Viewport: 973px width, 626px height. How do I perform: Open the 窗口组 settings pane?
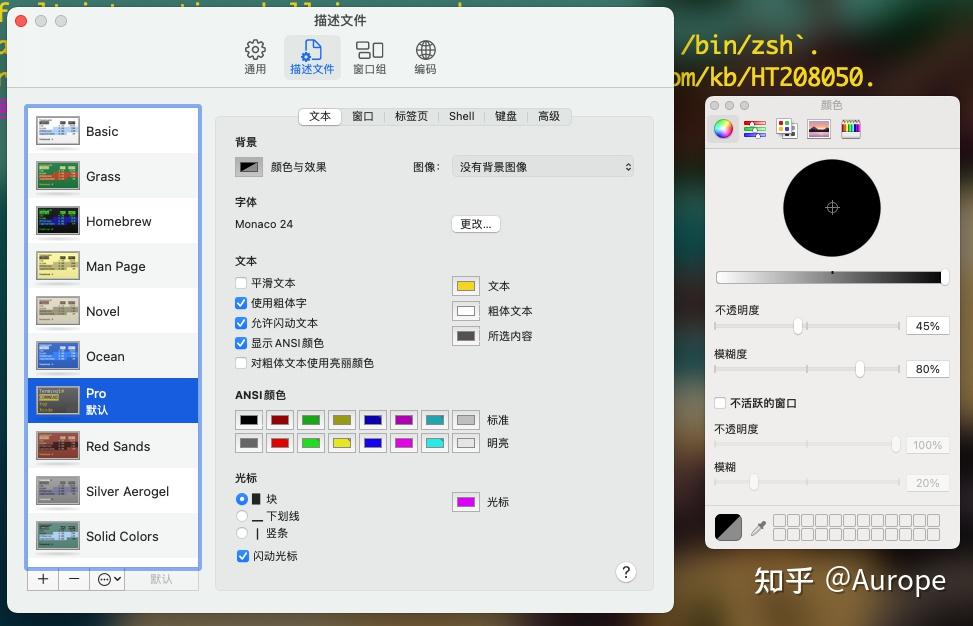pyautogui.click(x=369, y=55)
